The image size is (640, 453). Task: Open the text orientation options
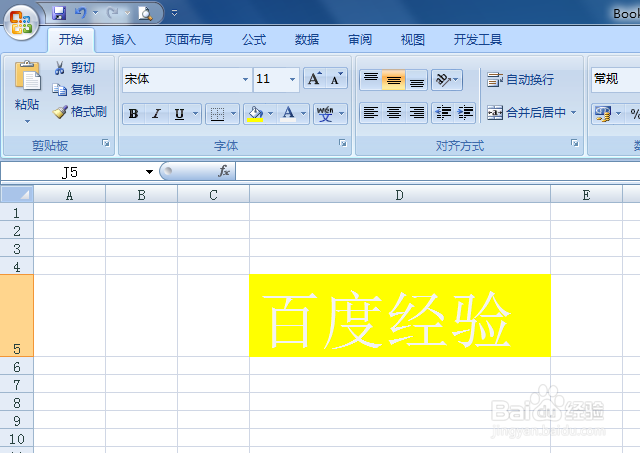tap(447, 79)
